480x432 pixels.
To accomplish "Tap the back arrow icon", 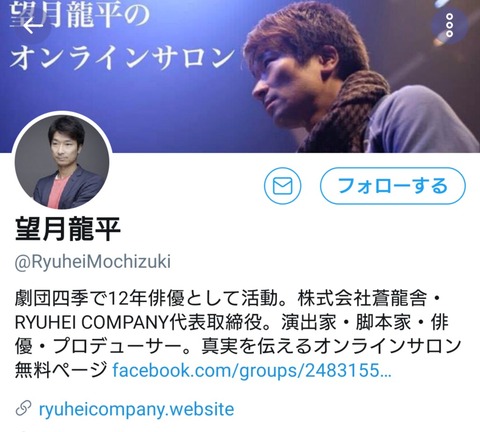I will pos(33,25).
